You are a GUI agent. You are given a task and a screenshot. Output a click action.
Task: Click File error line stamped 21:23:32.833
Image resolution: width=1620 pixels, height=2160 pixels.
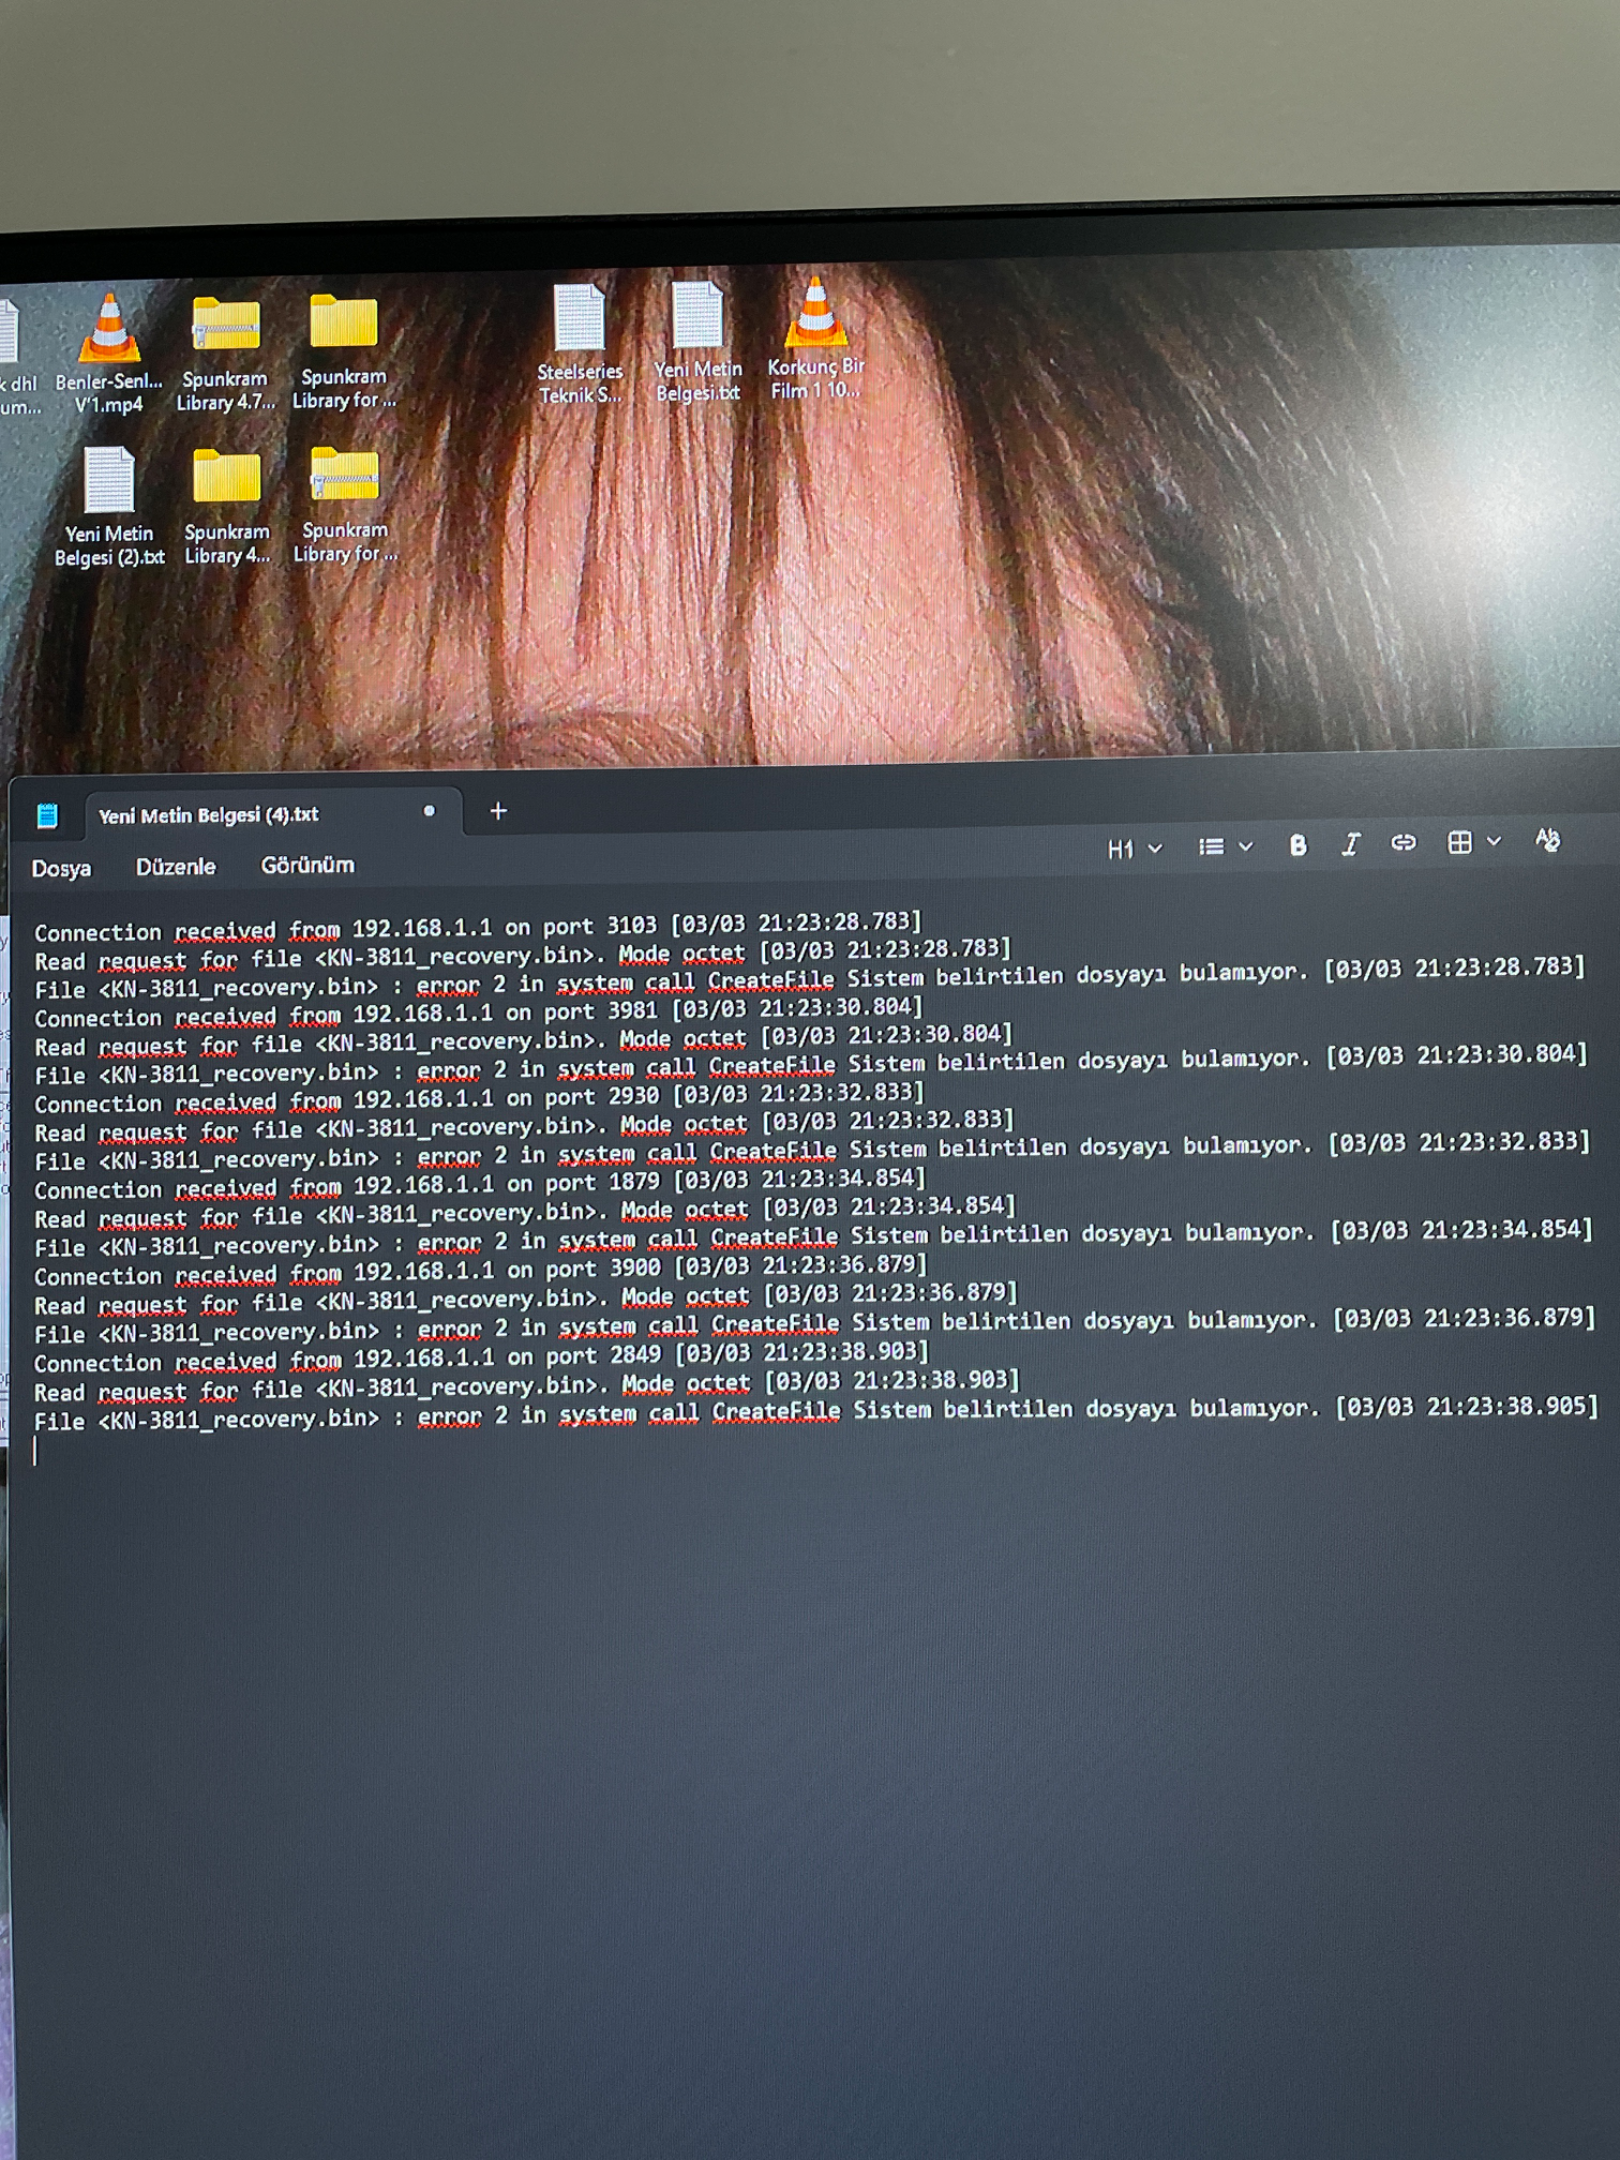(x=812, y=1151)
